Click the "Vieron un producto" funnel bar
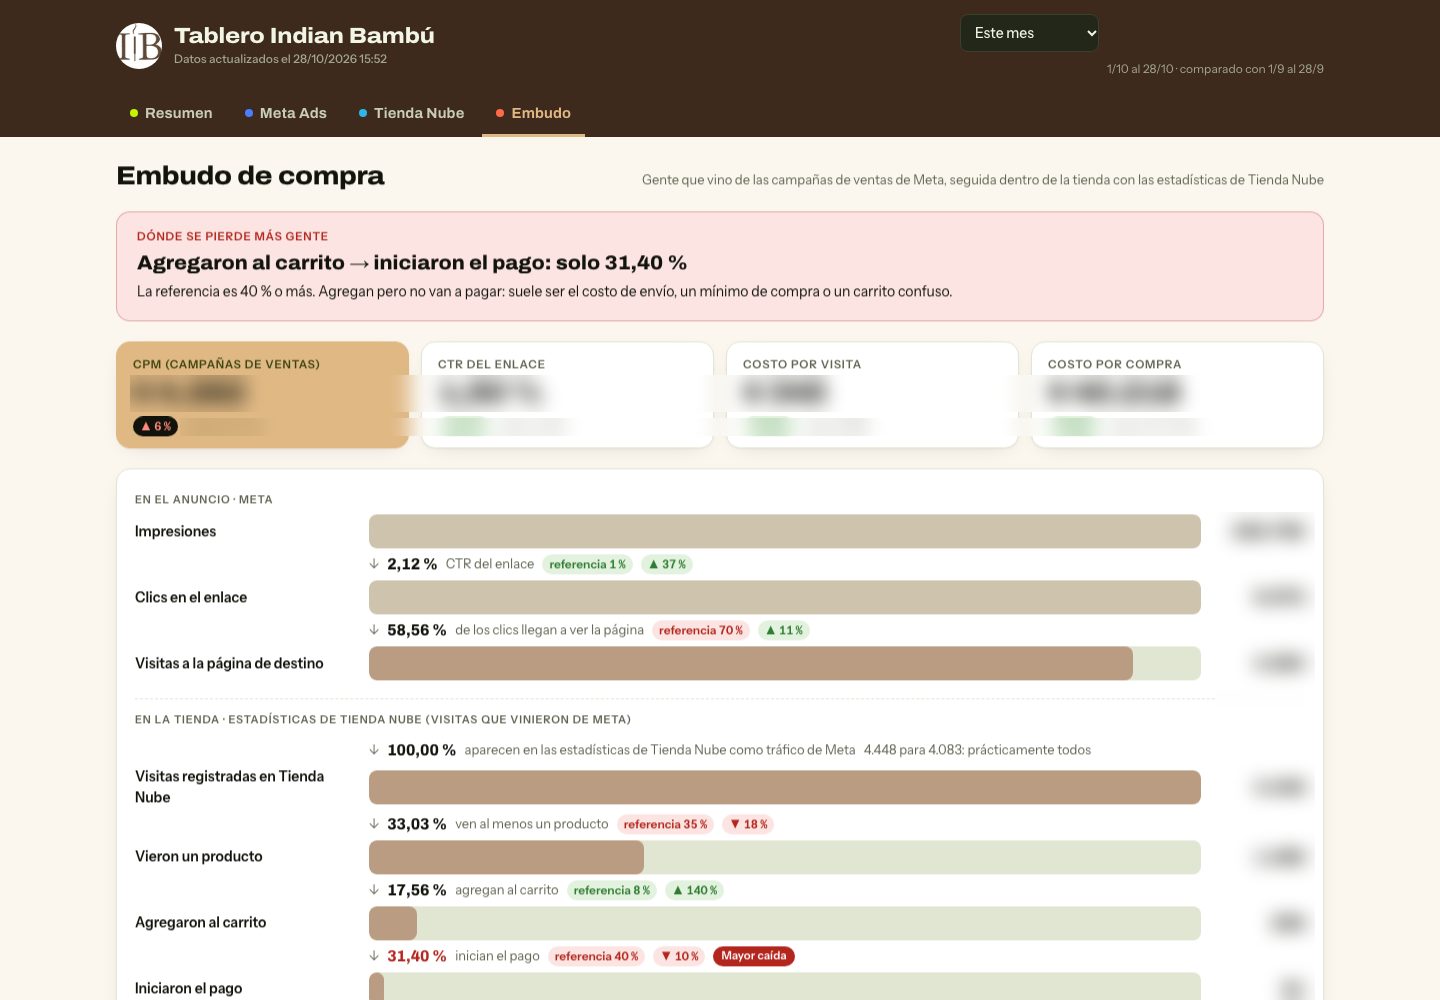1440x1000 pixels. pyautogui.click(x=785, y=857)
